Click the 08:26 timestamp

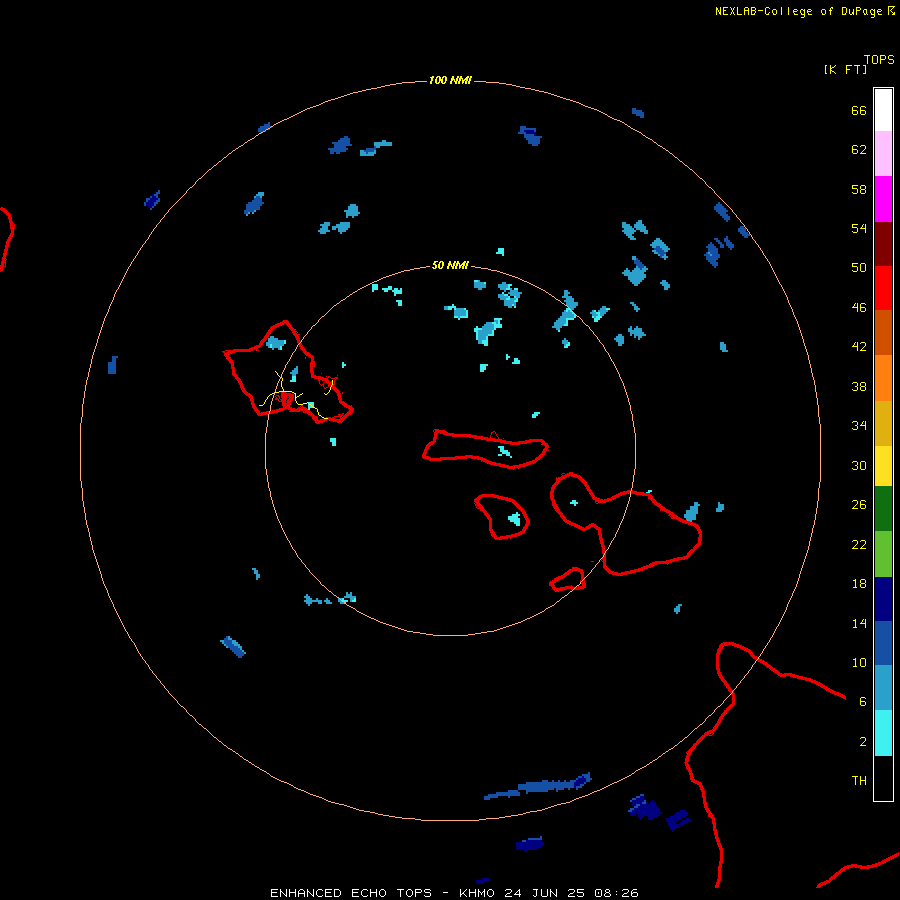tap(617, 893)
